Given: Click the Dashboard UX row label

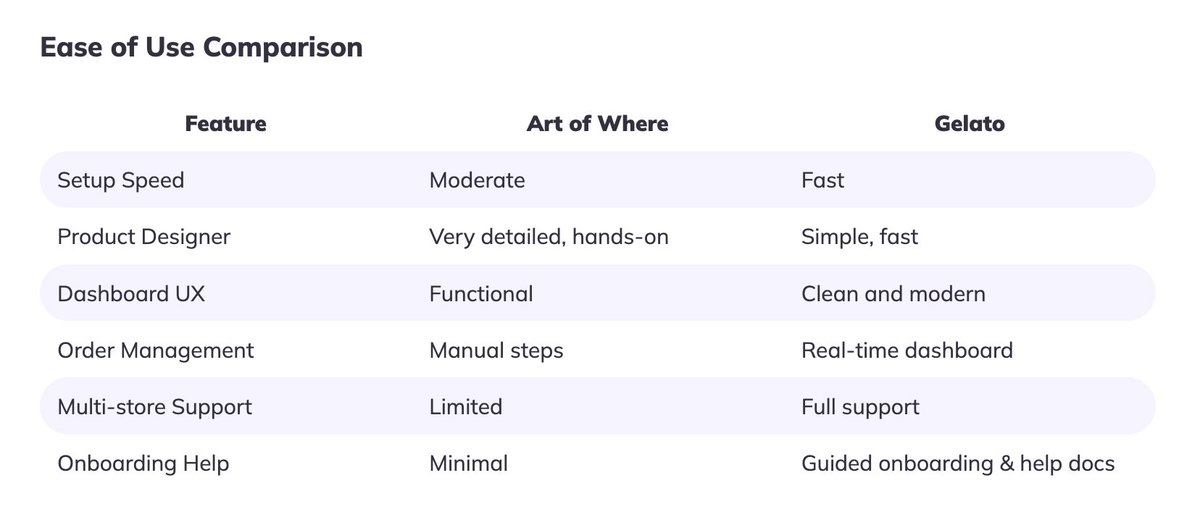Looking at the screenshot, I should click(131, 294).
